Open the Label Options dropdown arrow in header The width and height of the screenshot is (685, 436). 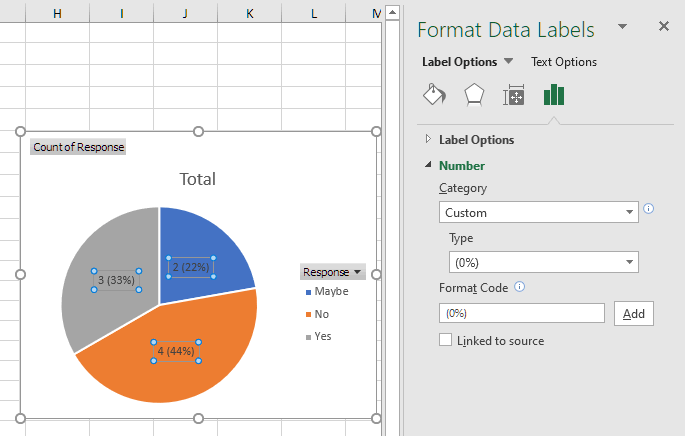pyautogui.click(x=509, y=61)
